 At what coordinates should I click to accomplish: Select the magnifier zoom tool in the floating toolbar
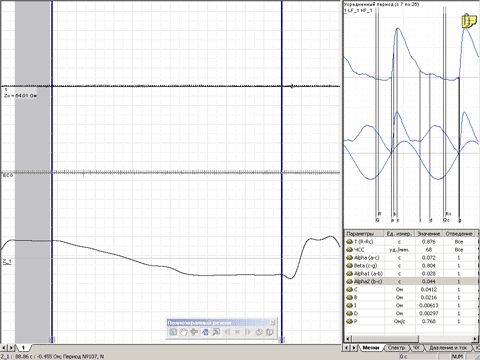point(216,332)
